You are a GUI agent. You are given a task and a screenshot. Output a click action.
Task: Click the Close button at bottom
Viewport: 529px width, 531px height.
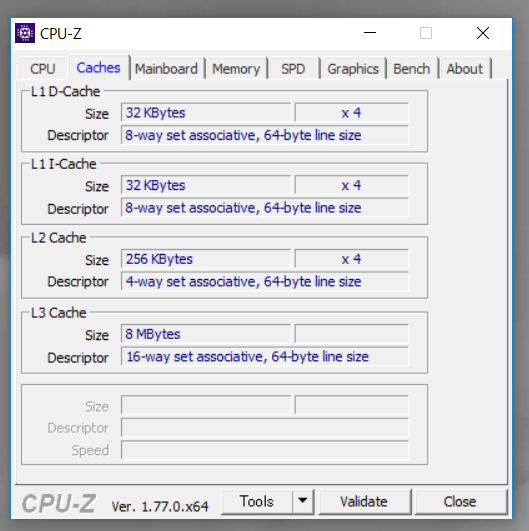tap(460, 502)
